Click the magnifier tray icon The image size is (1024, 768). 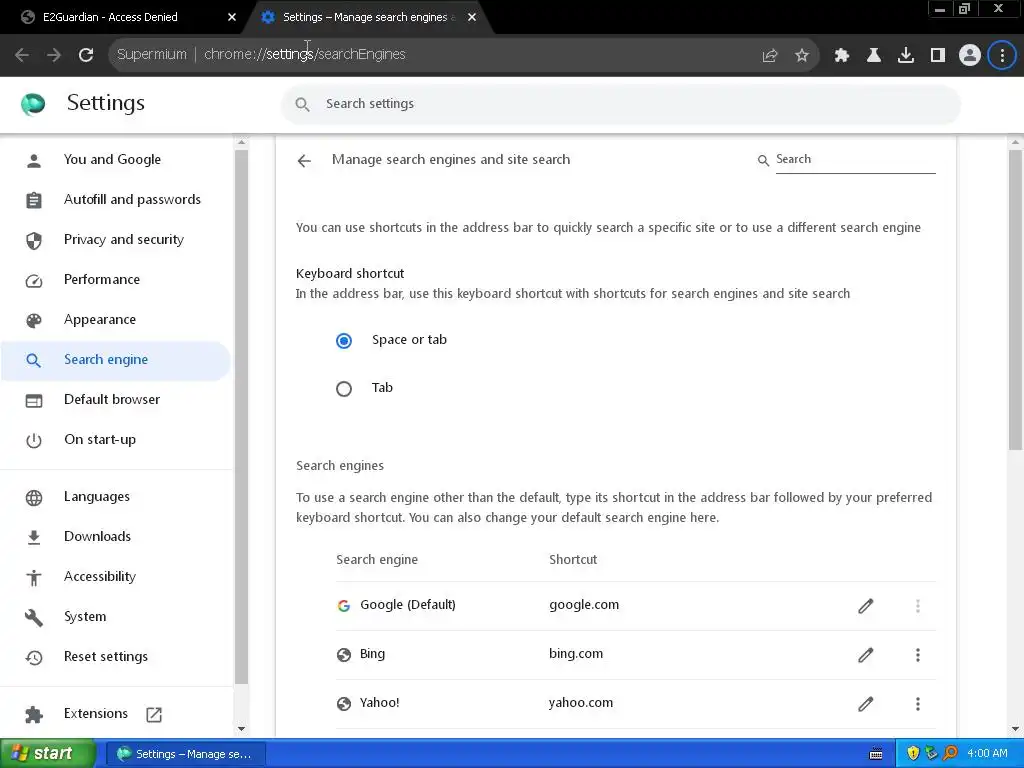point(951,754)
